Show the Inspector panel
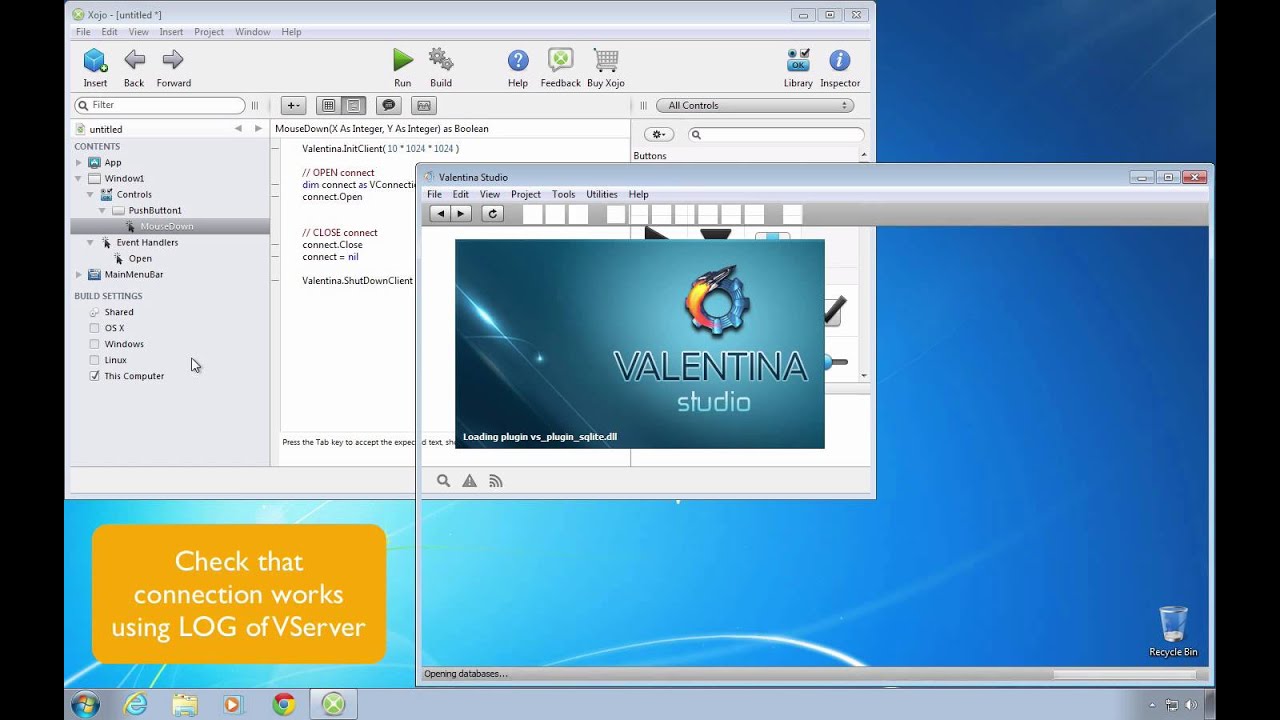The height and width of the screenshot is (720, 1280). pyautogui.click(x=840, y=61)
